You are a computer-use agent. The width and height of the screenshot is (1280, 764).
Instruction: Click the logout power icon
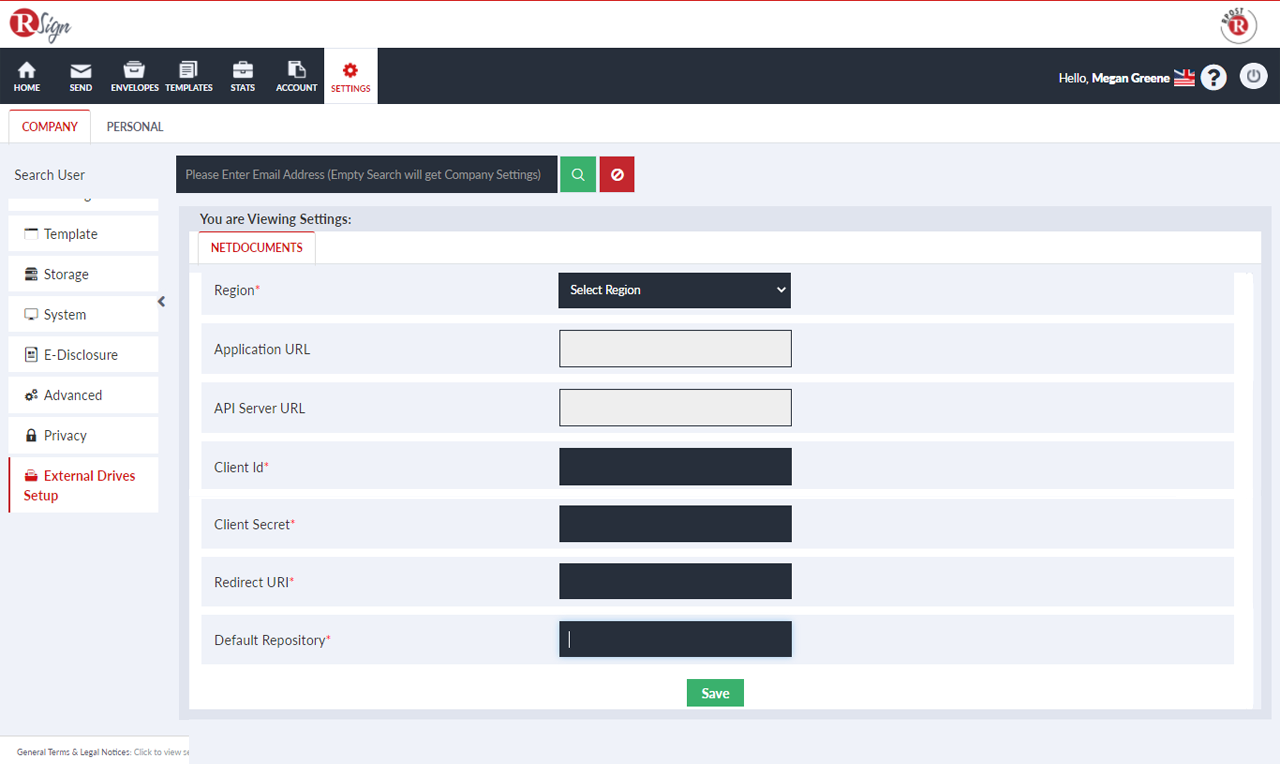pos(1253,76)
